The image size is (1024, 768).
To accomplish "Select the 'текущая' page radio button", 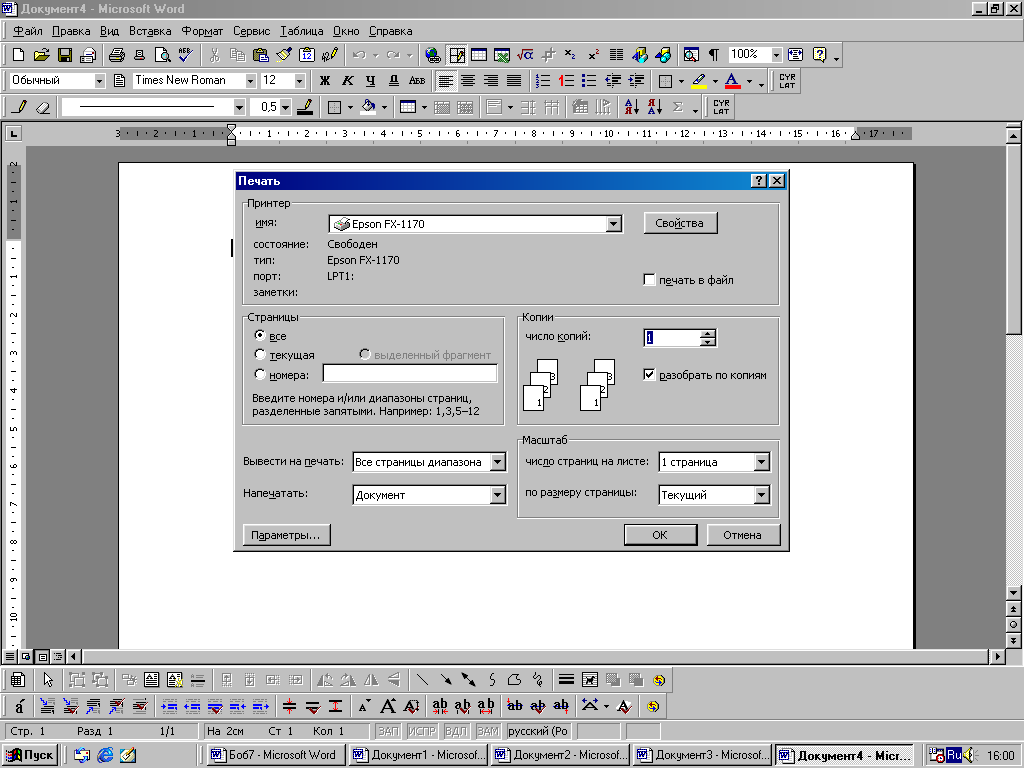I will pos(260,355).
